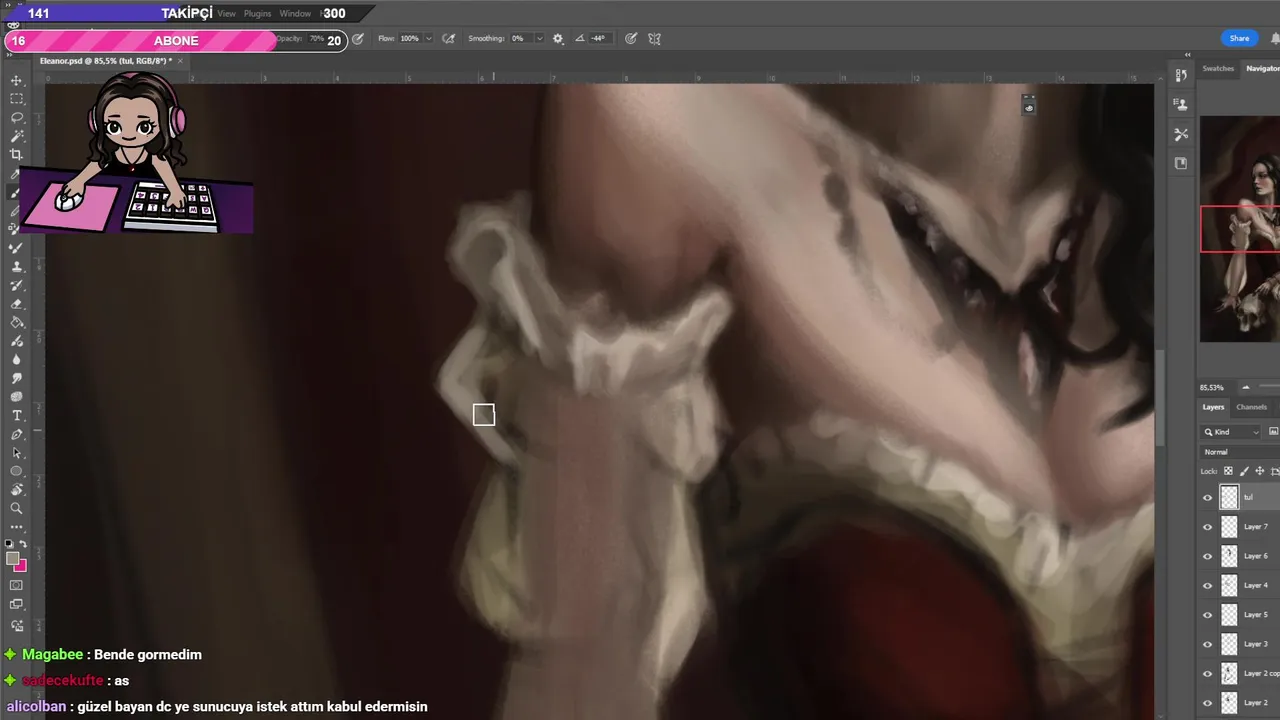This screenshot has width=1280, height=720.
Task: Toggle pressure for opacity icon
Action: coord(358,39)
